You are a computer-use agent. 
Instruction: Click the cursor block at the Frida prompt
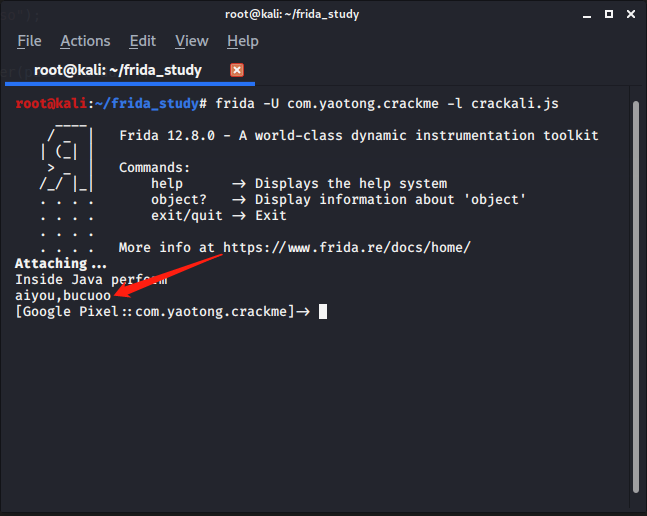322,311
